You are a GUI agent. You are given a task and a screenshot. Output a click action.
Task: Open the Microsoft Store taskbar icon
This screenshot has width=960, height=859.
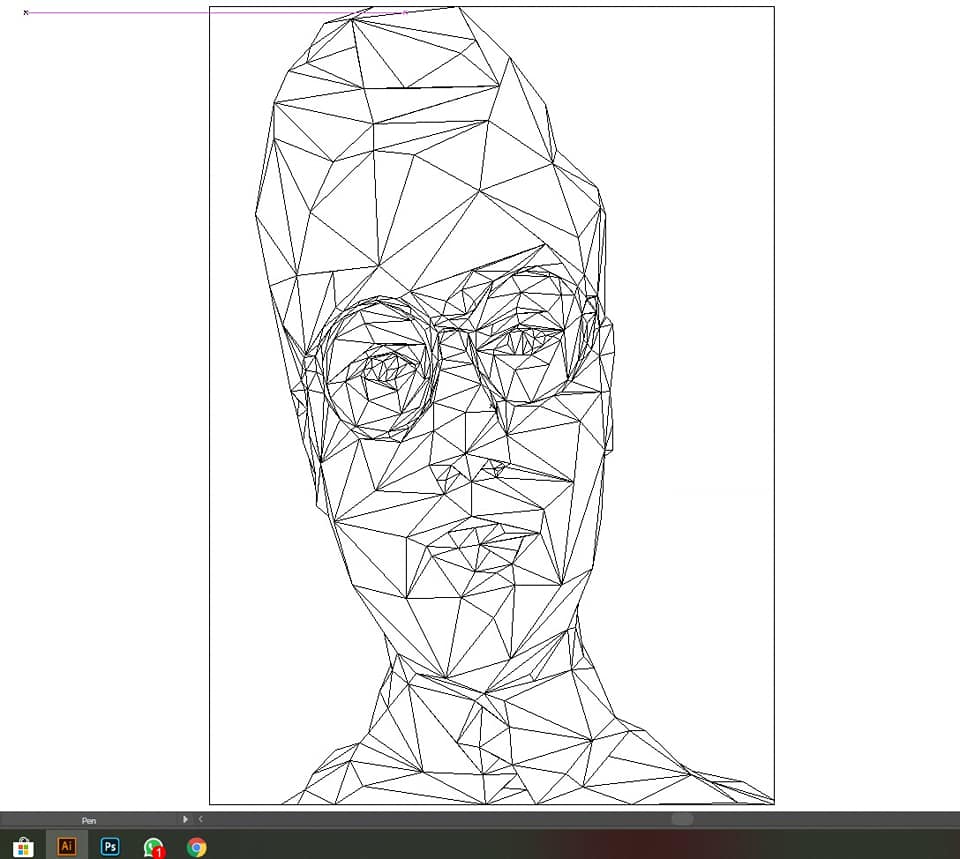(x=23, y=847)
